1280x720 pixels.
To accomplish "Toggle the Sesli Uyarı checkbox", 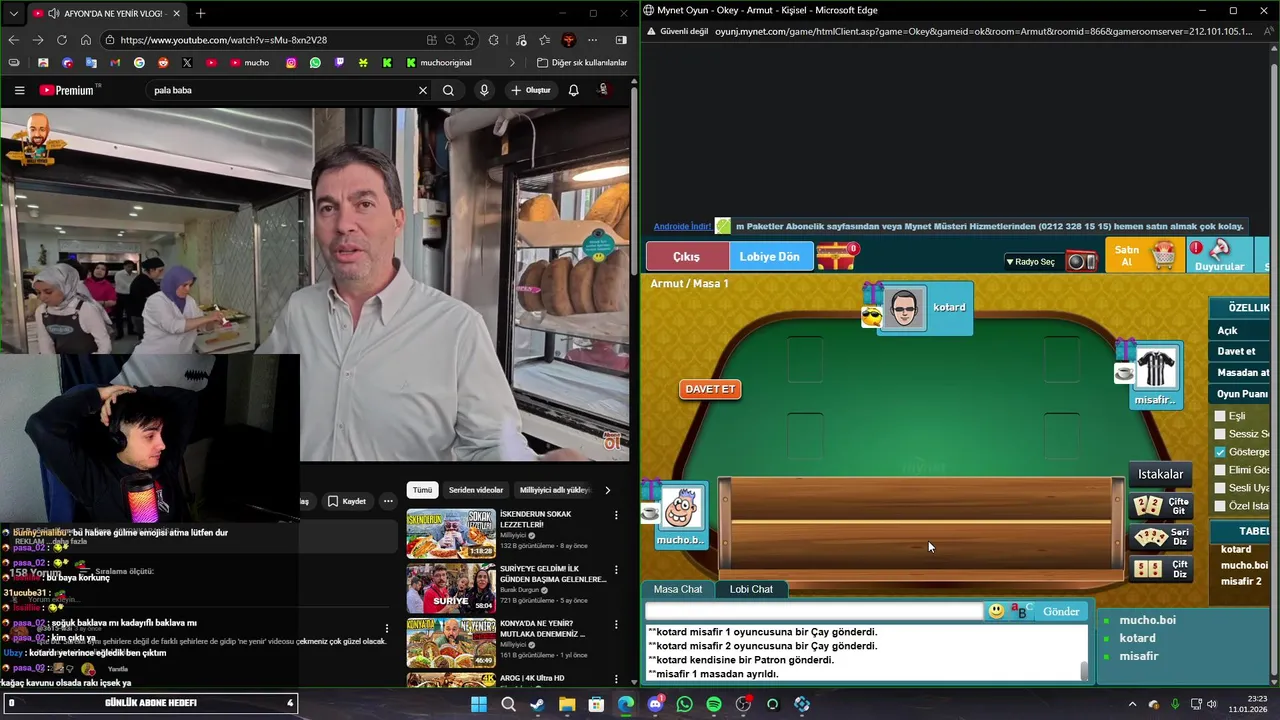I will pos(1220,488).
